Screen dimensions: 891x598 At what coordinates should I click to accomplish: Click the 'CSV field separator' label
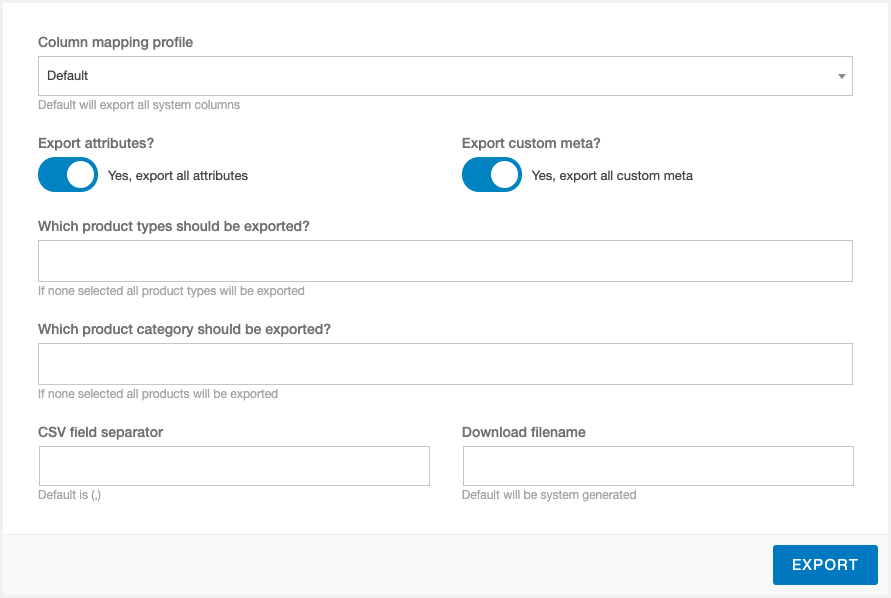[x=101, y=432]
